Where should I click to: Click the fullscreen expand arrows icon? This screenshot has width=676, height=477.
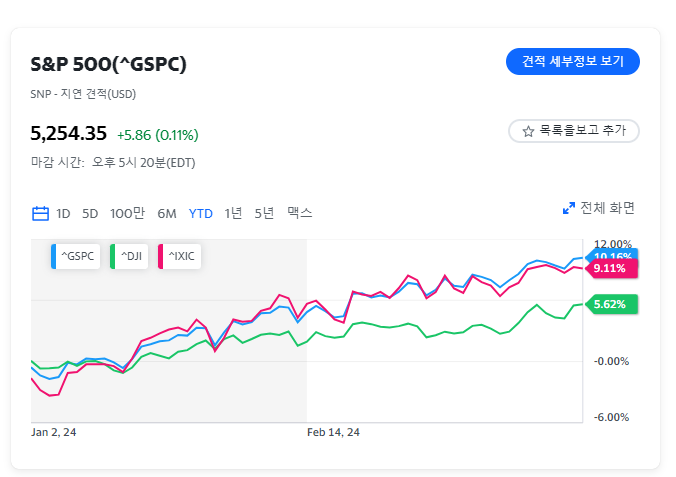click(569, 208)
